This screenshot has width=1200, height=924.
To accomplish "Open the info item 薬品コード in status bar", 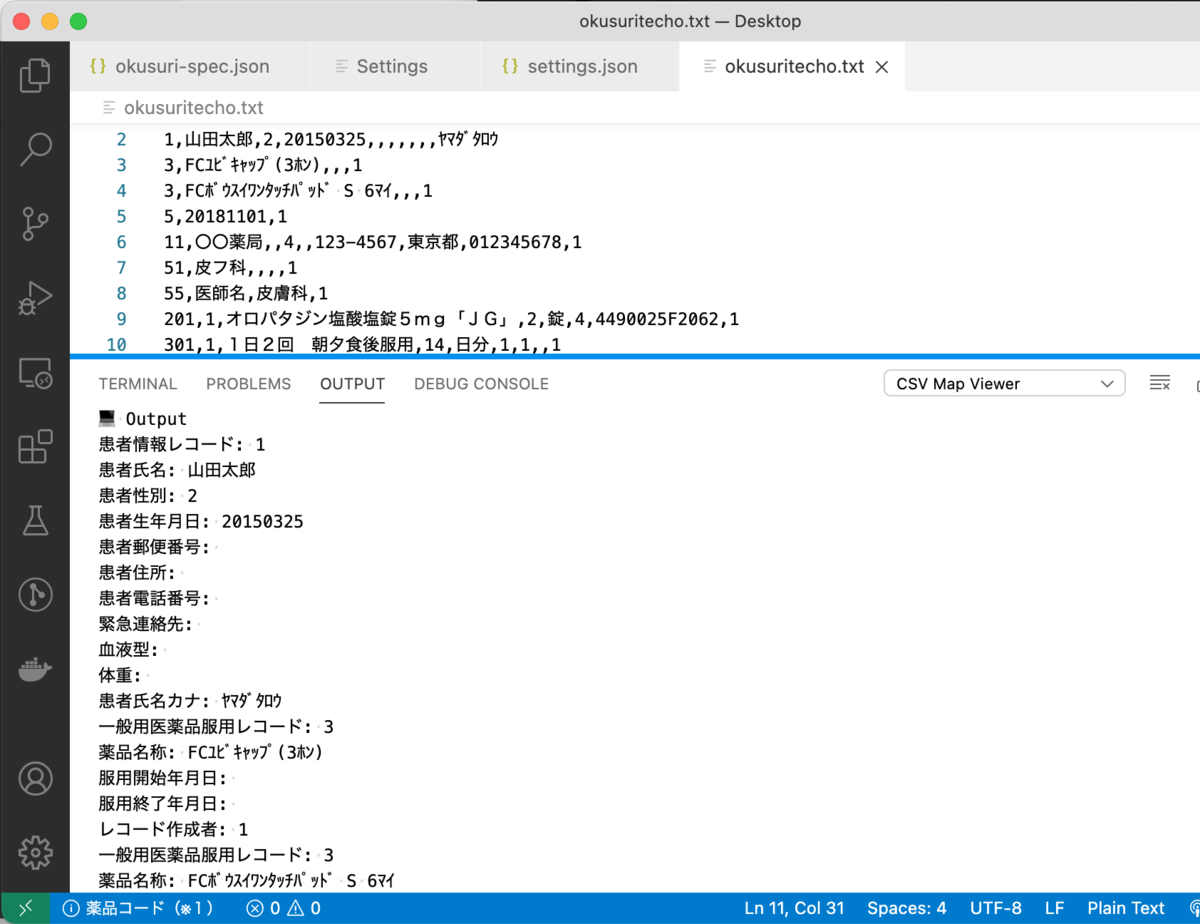I will (137, 908).
